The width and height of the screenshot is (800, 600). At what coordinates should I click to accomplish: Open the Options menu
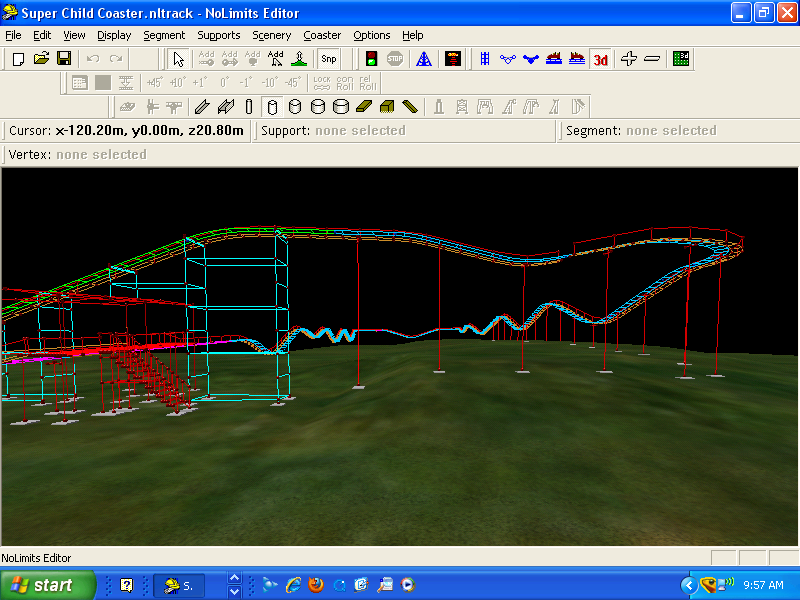pyautogui.click(x=371, y=35)
